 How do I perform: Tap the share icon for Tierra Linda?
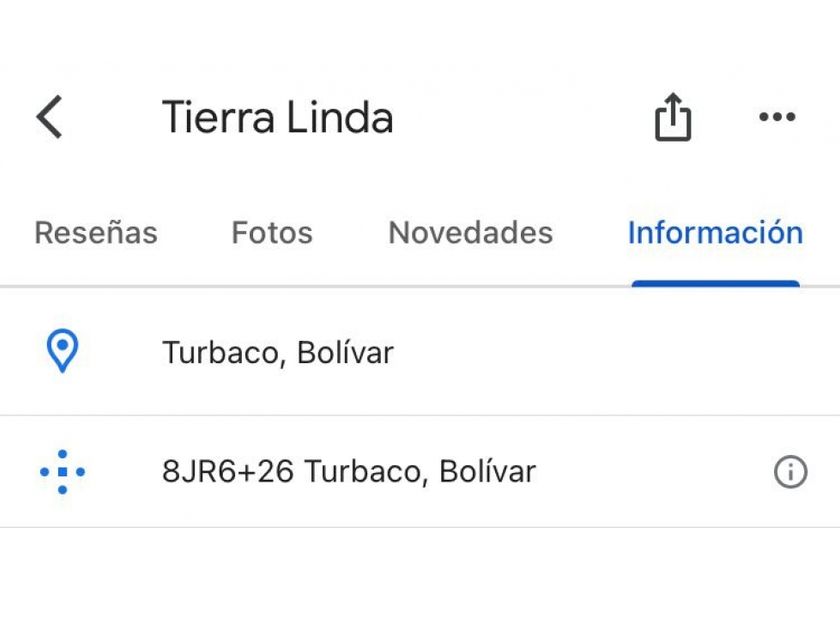tap(673, 118)
